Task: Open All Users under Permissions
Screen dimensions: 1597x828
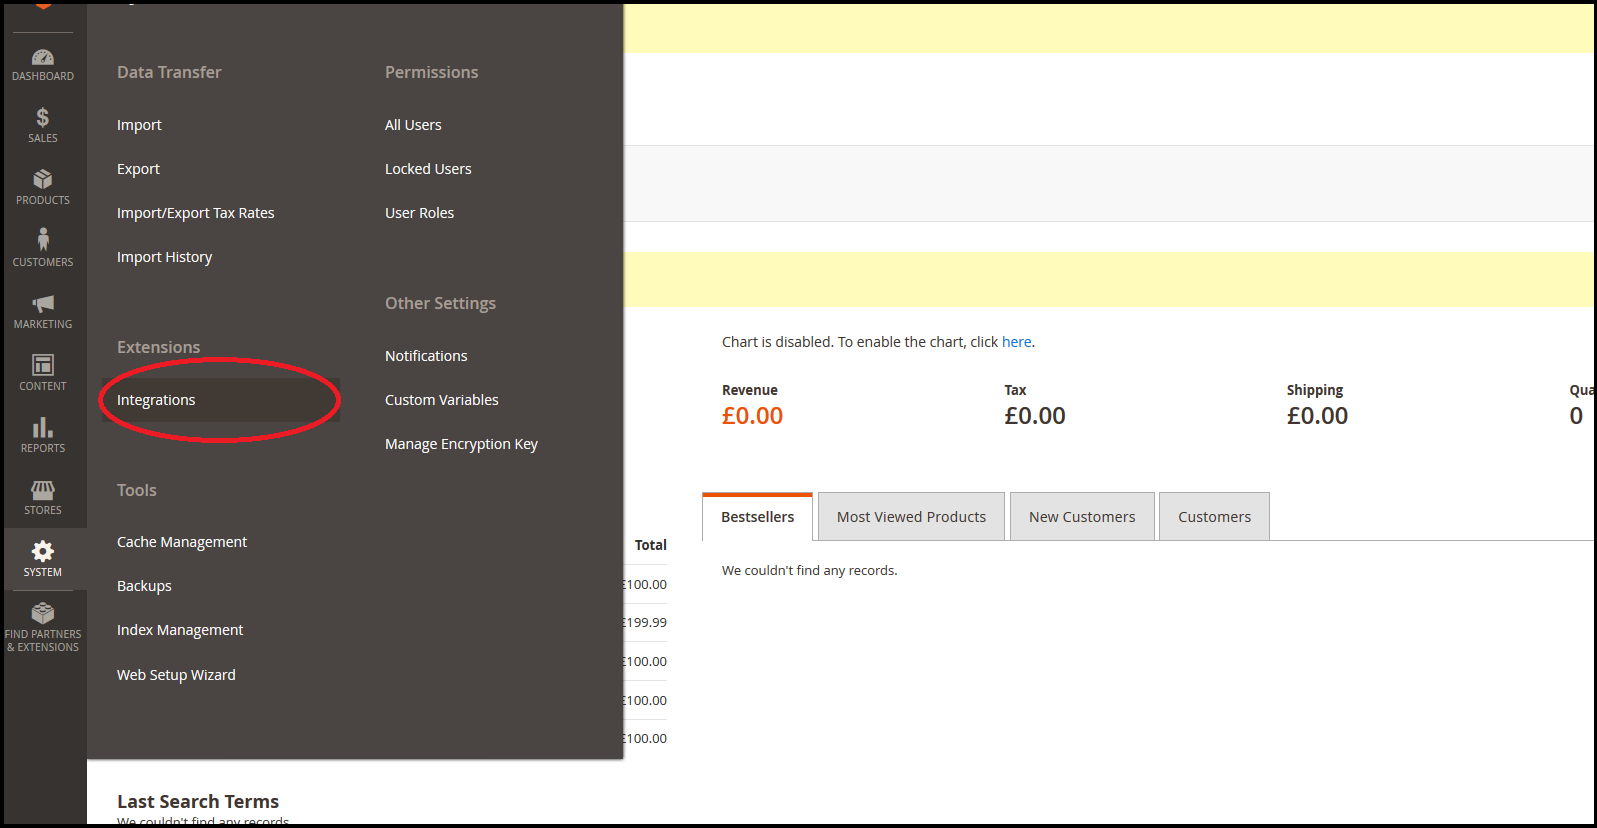Action: click(413, 125)
